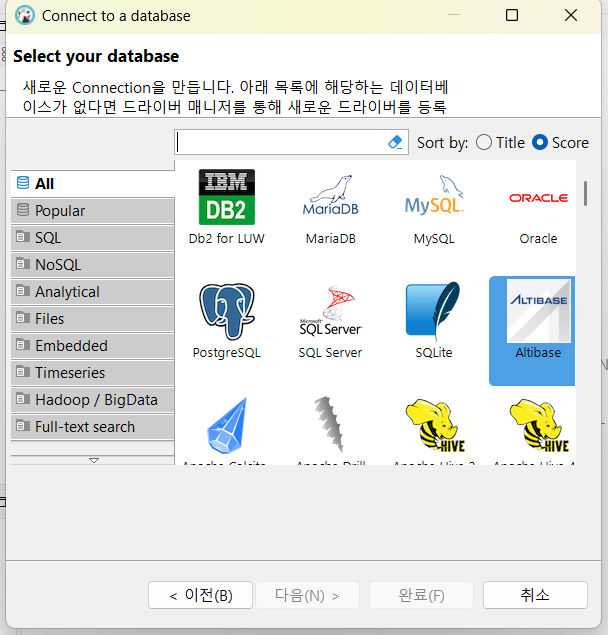Switch to the Popular category
The image size is (608, 635).
(93, 211)
